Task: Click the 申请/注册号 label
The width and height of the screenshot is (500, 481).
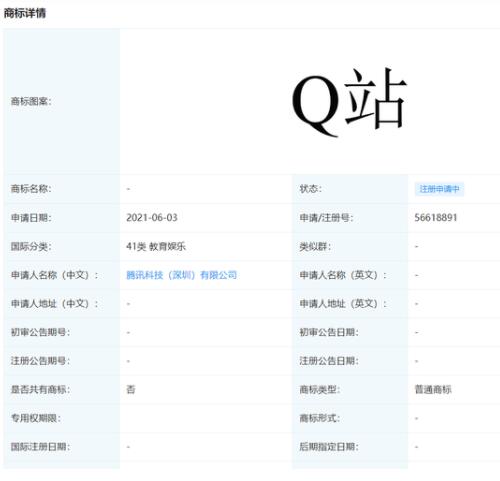Action: click(x=326, y=218)
